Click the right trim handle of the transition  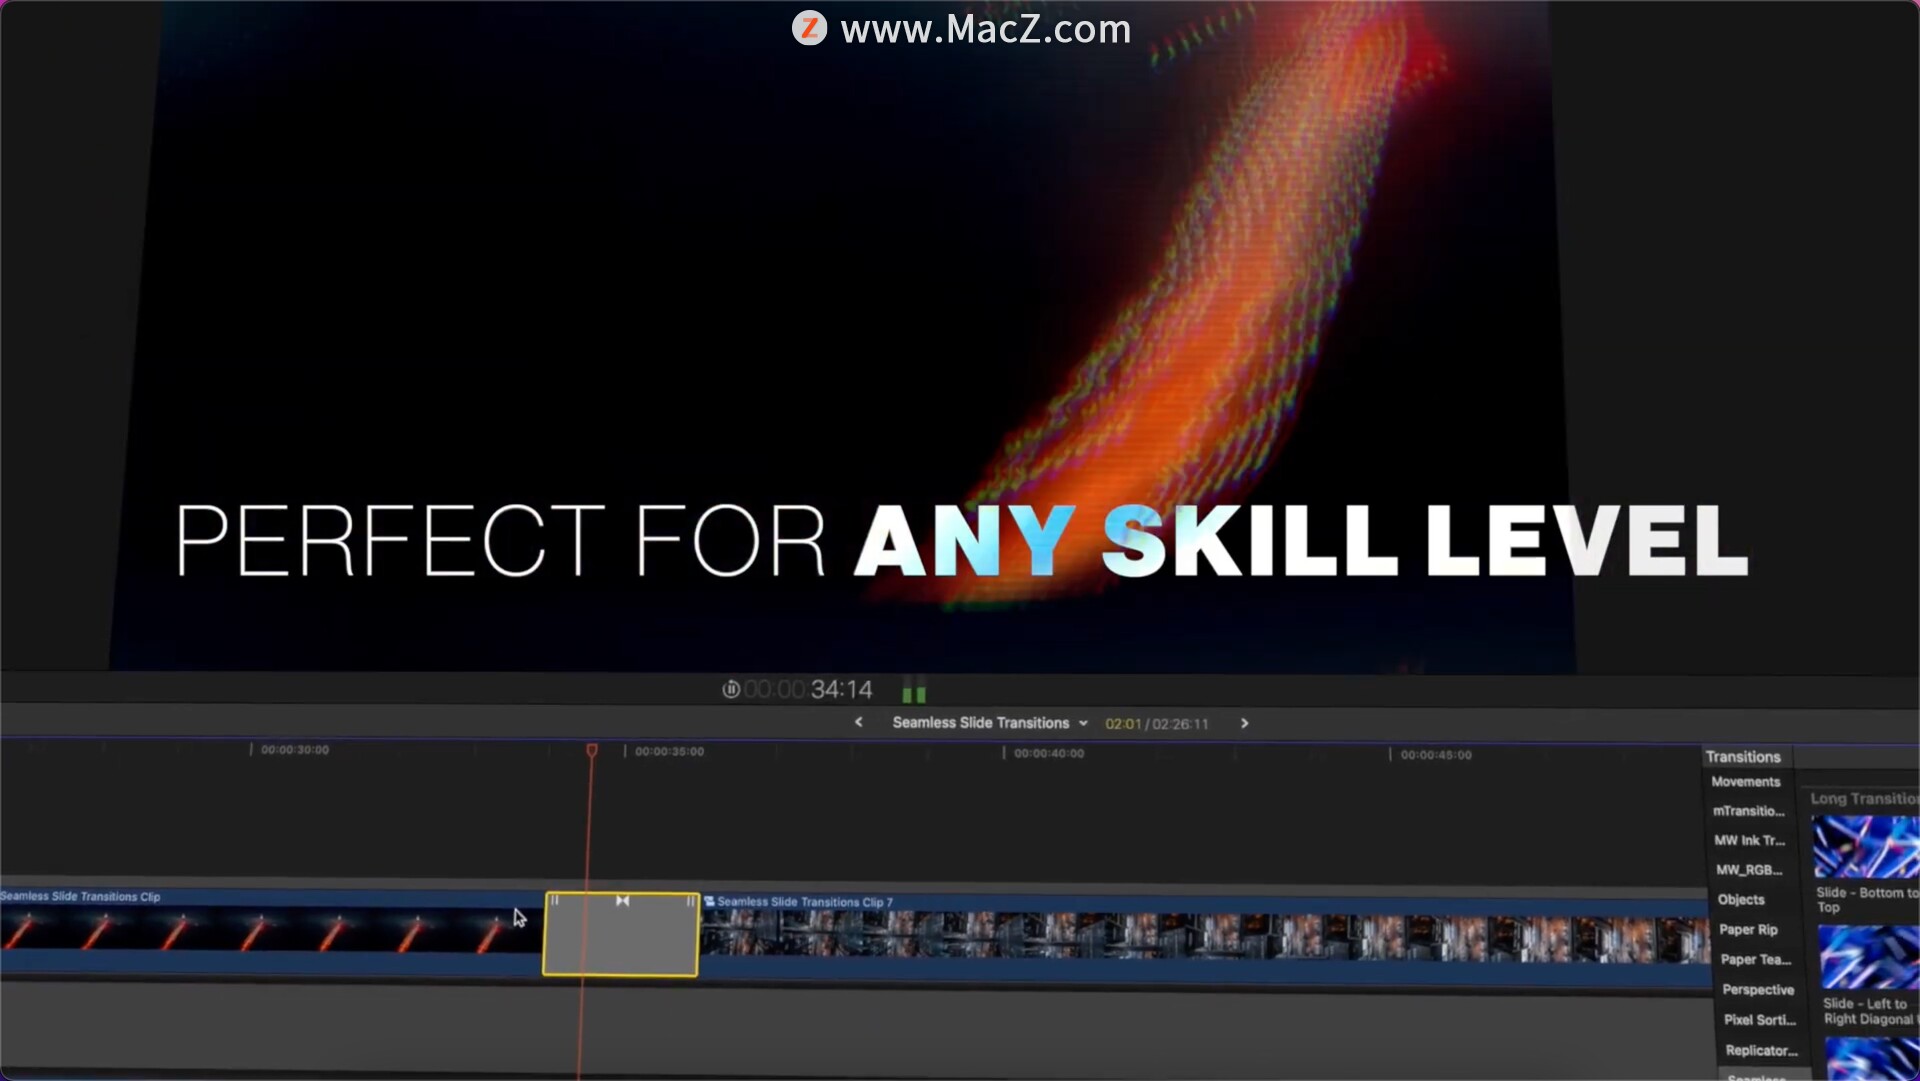(690, 901)
